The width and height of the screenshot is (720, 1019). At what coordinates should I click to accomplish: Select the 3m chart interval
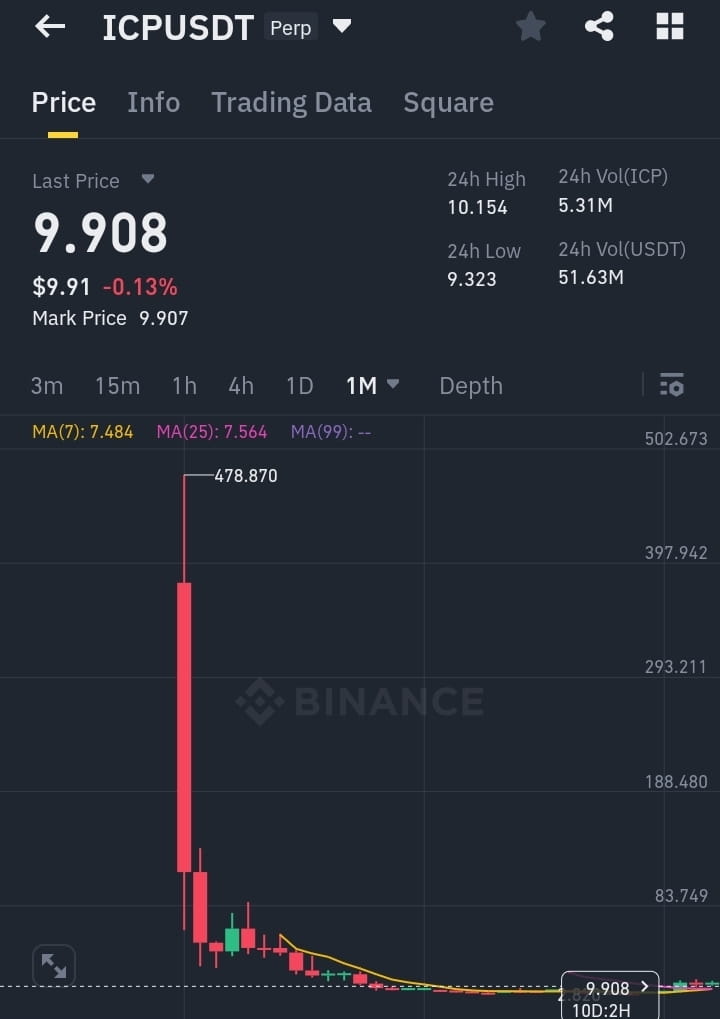(x=47, y=386)
